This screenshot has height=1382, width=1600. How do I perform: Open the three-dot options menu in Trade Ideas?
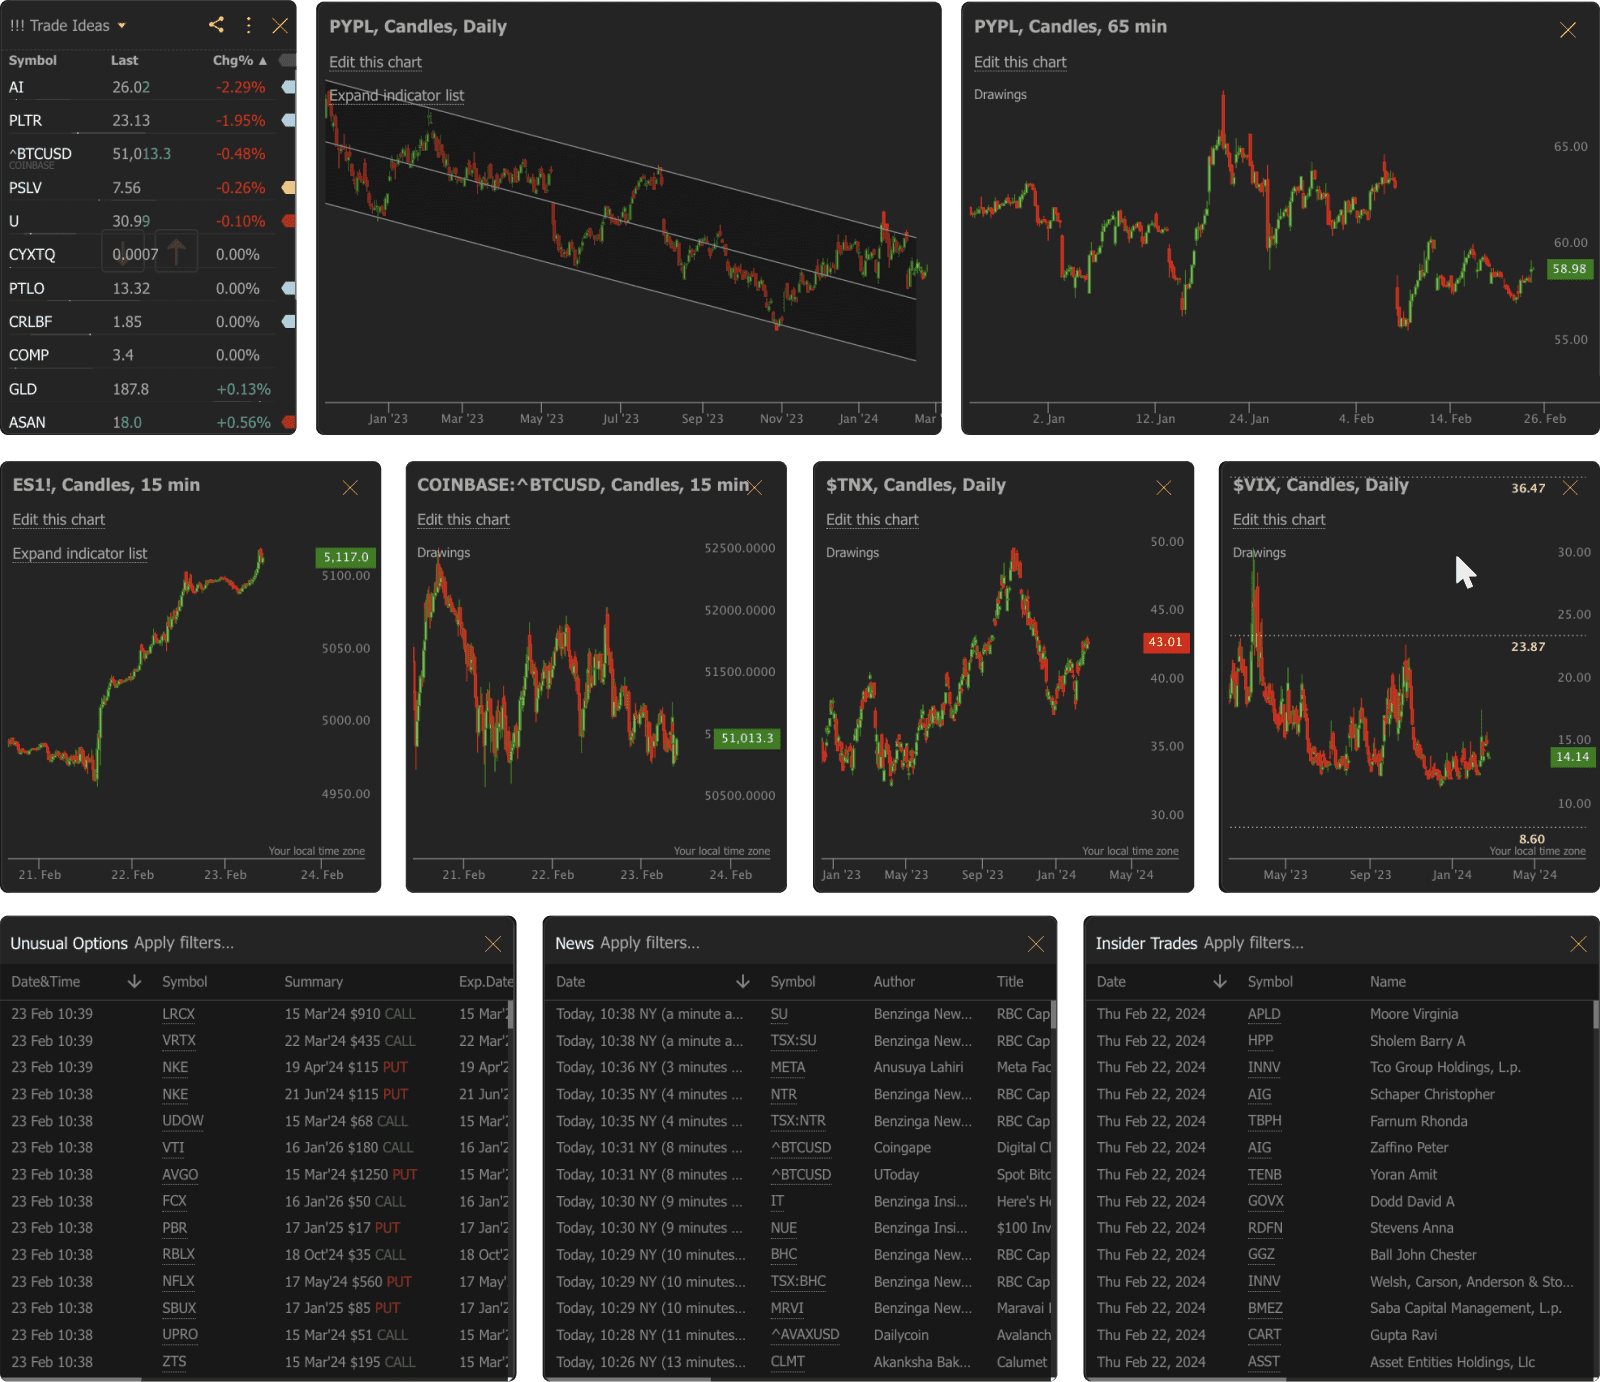tap(248, 26)
